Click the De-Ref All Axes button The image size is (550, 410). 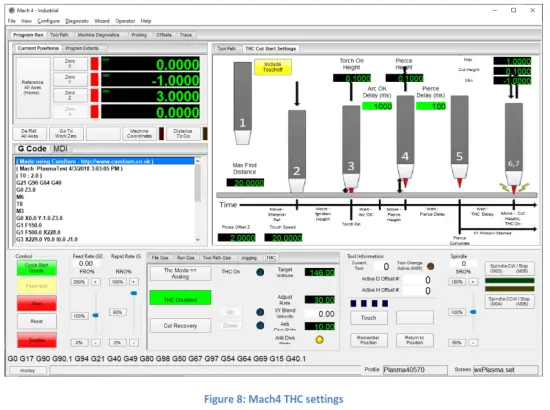tap(29, 133)
